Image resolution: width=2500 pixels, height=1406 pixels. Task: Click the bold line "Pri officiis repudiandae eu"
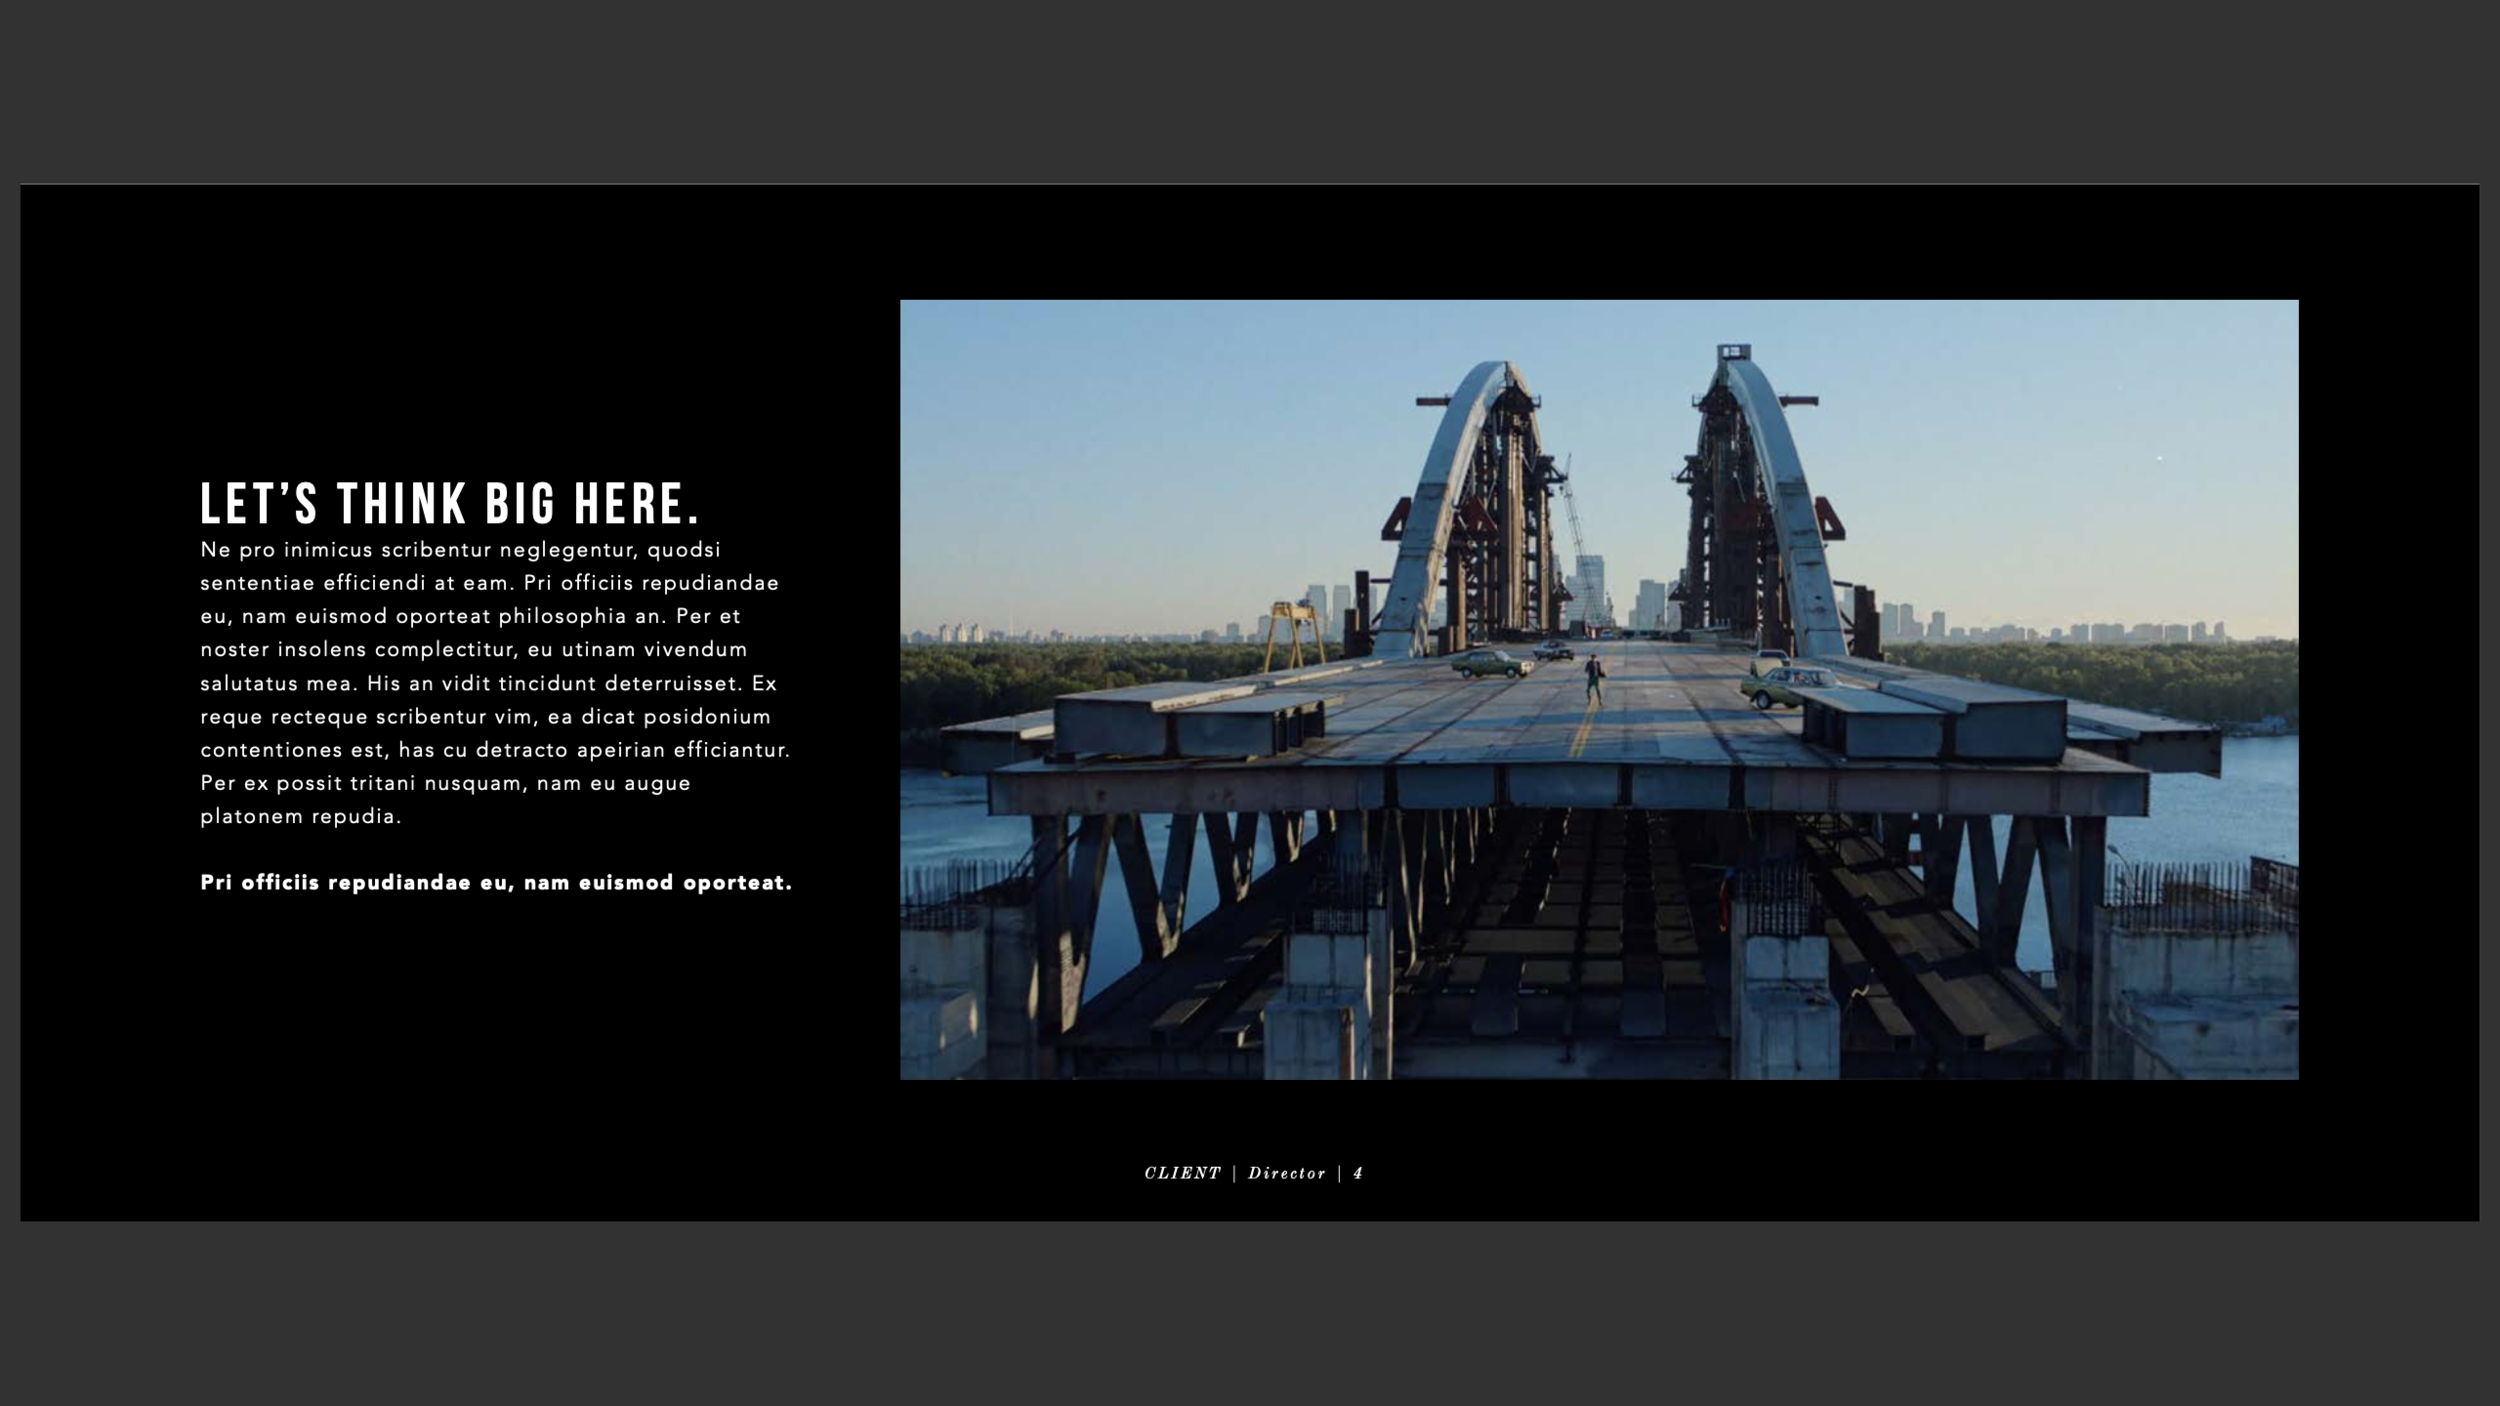tap(495, 883)
